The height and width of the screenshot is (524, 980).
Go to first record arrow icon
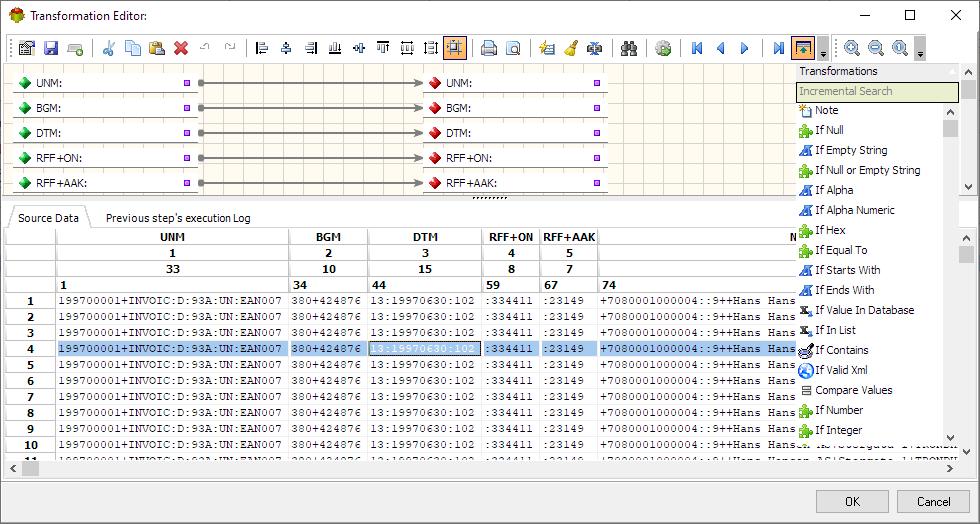[x=697, y=48]
